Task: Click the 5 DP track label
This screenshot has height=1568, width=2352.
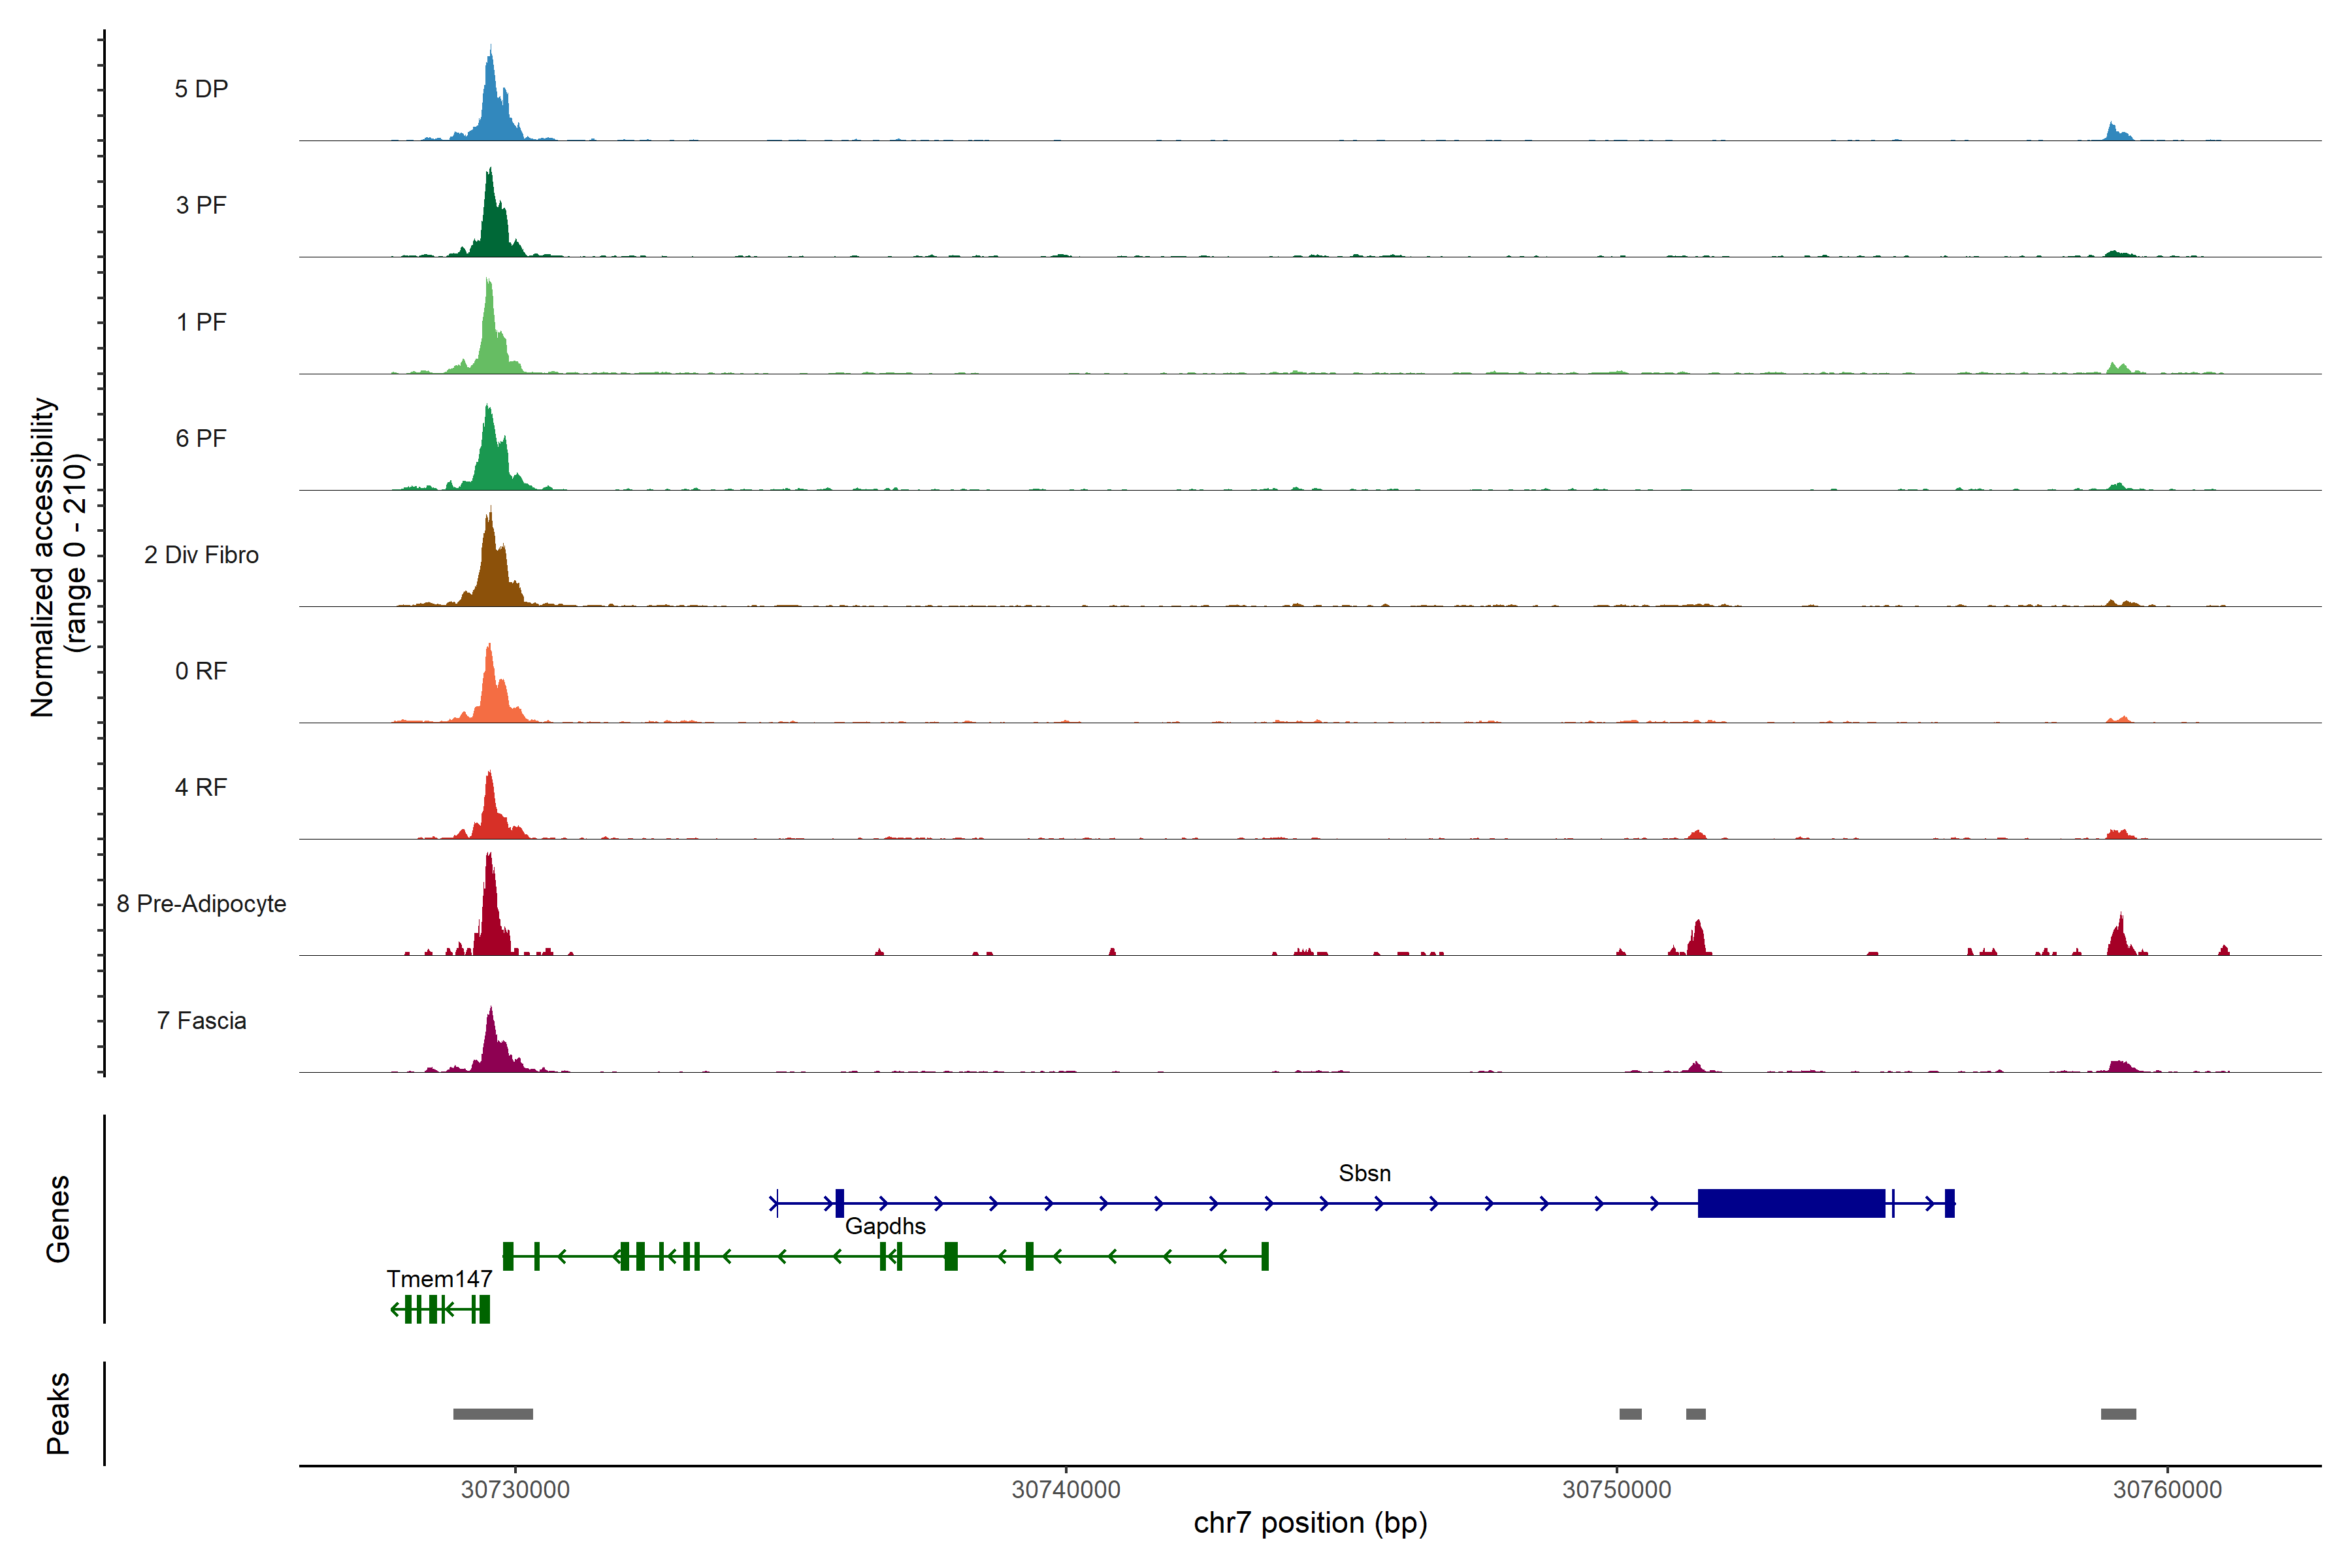Action: click(x=201, y=89)
